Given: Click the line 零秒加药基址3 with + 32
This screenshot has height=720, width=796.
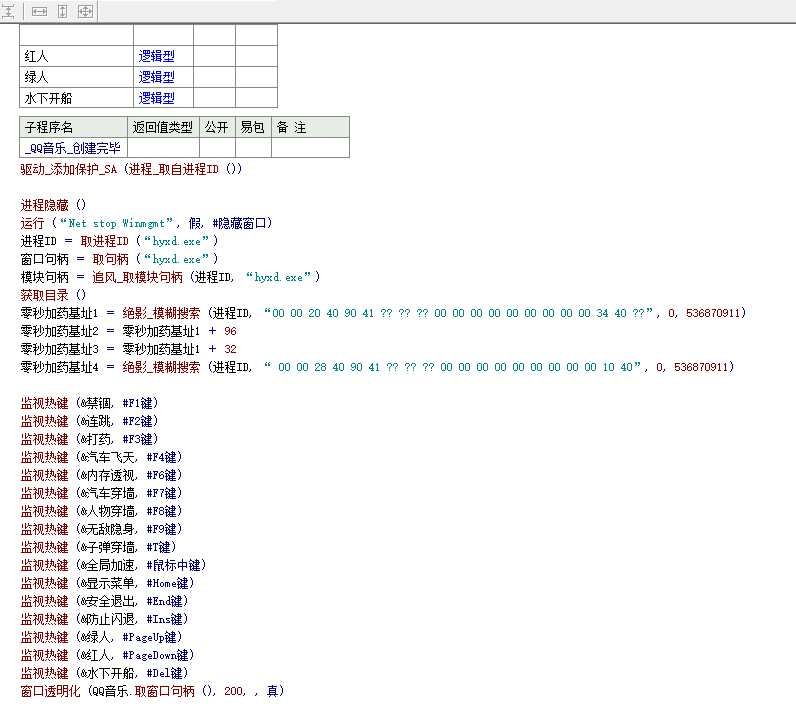Looking at the screenshot, I should (128, 349).
